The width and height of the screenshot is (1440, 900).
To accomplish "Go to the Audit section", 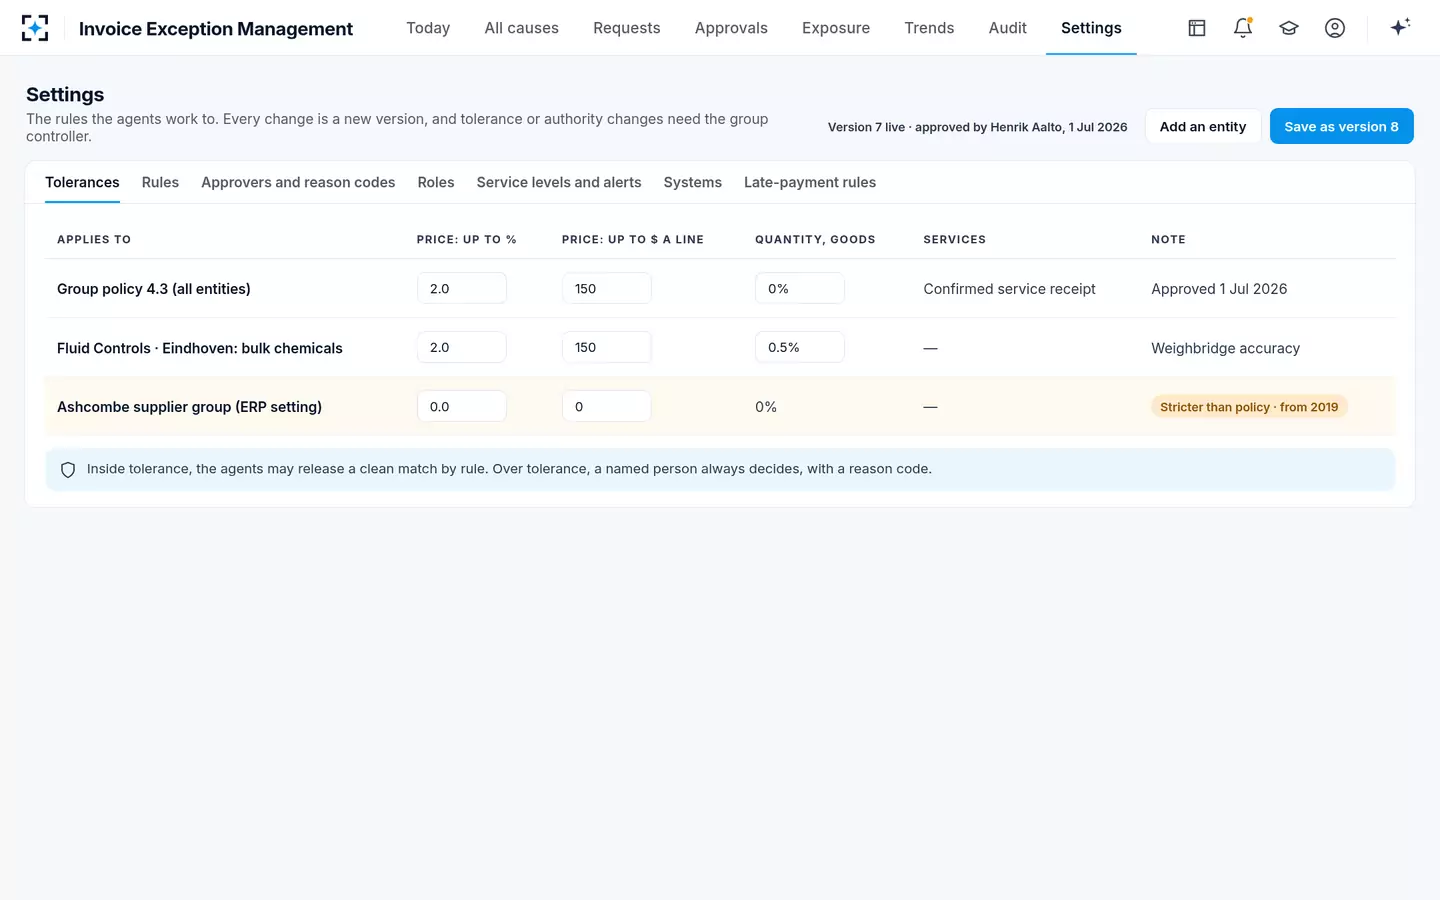I will point(1008,28).
